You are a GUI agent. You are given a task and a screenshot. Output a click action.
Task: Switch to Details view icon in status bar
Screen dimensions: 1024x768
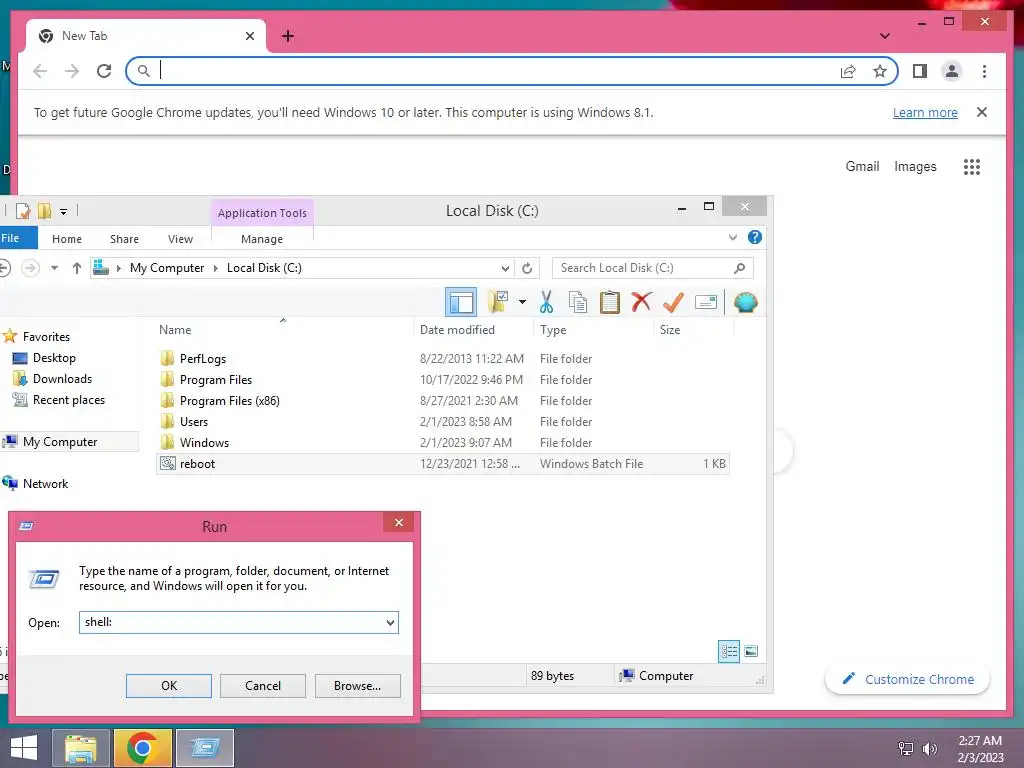[x=729, y=651]
